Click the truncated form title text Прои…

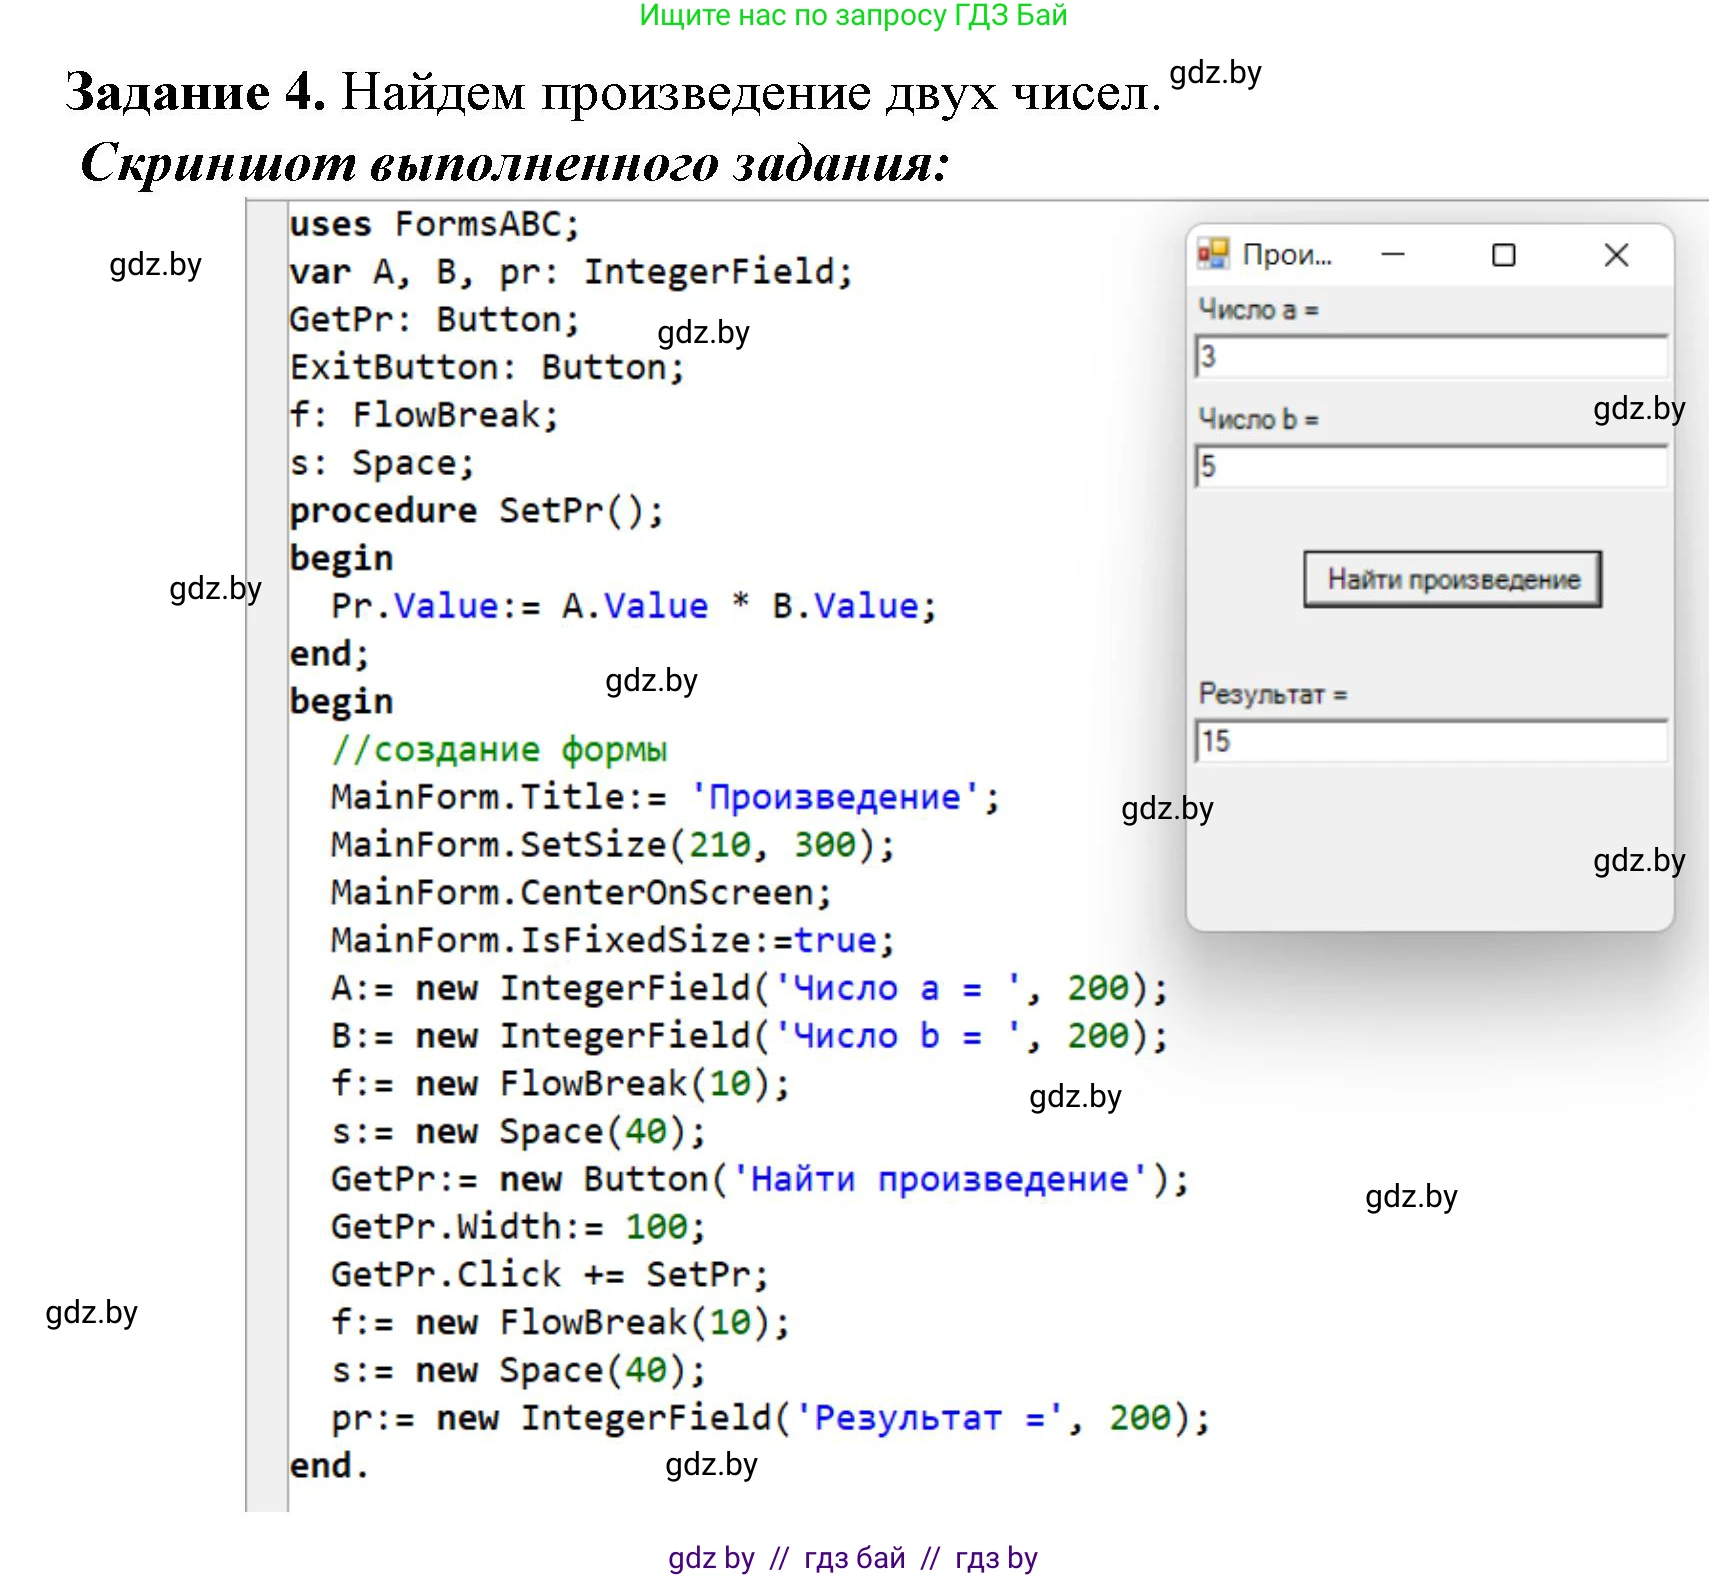(x=1286, y=255)
